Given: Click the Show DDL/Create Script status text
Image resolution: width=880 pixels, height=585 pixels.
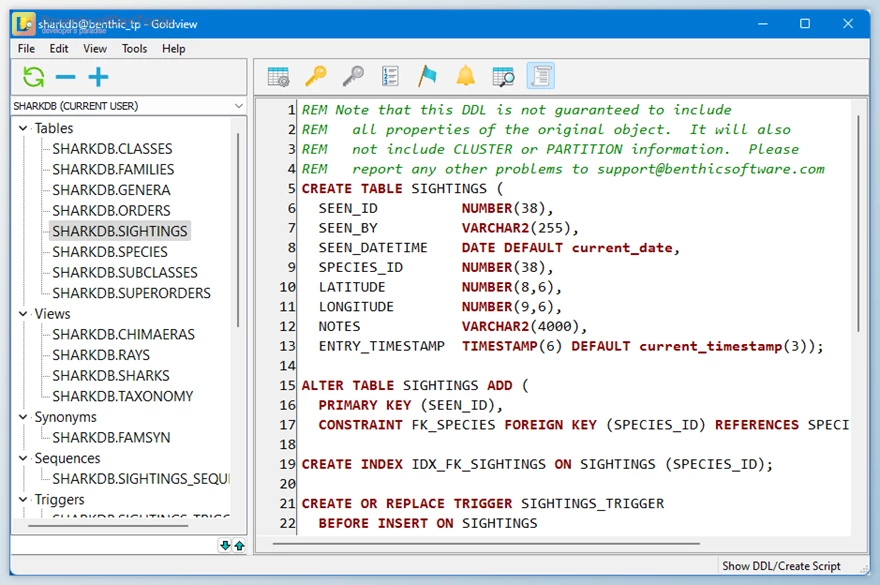Looking at the screenshot, I should tap(781, 566).
